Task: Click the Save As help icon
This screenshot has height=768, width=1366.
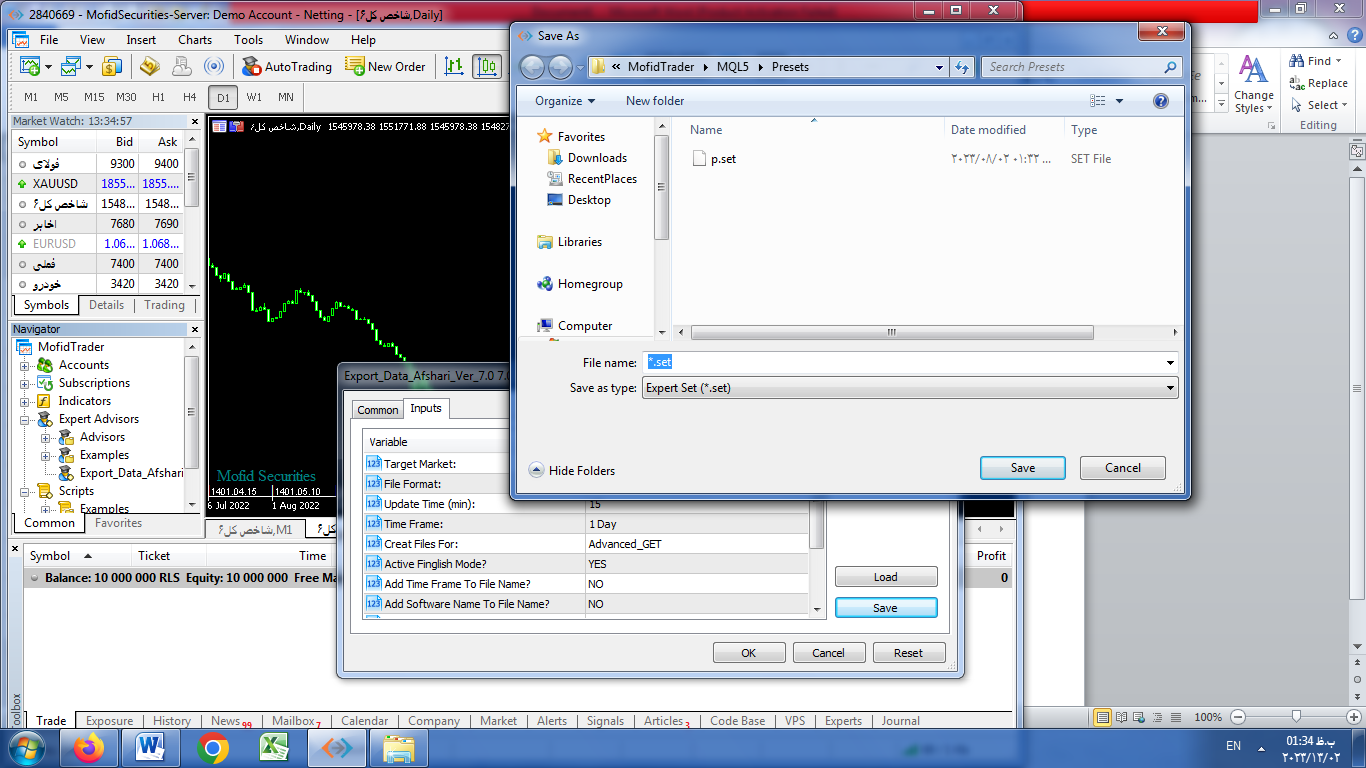Action: tap(1161, 101)
